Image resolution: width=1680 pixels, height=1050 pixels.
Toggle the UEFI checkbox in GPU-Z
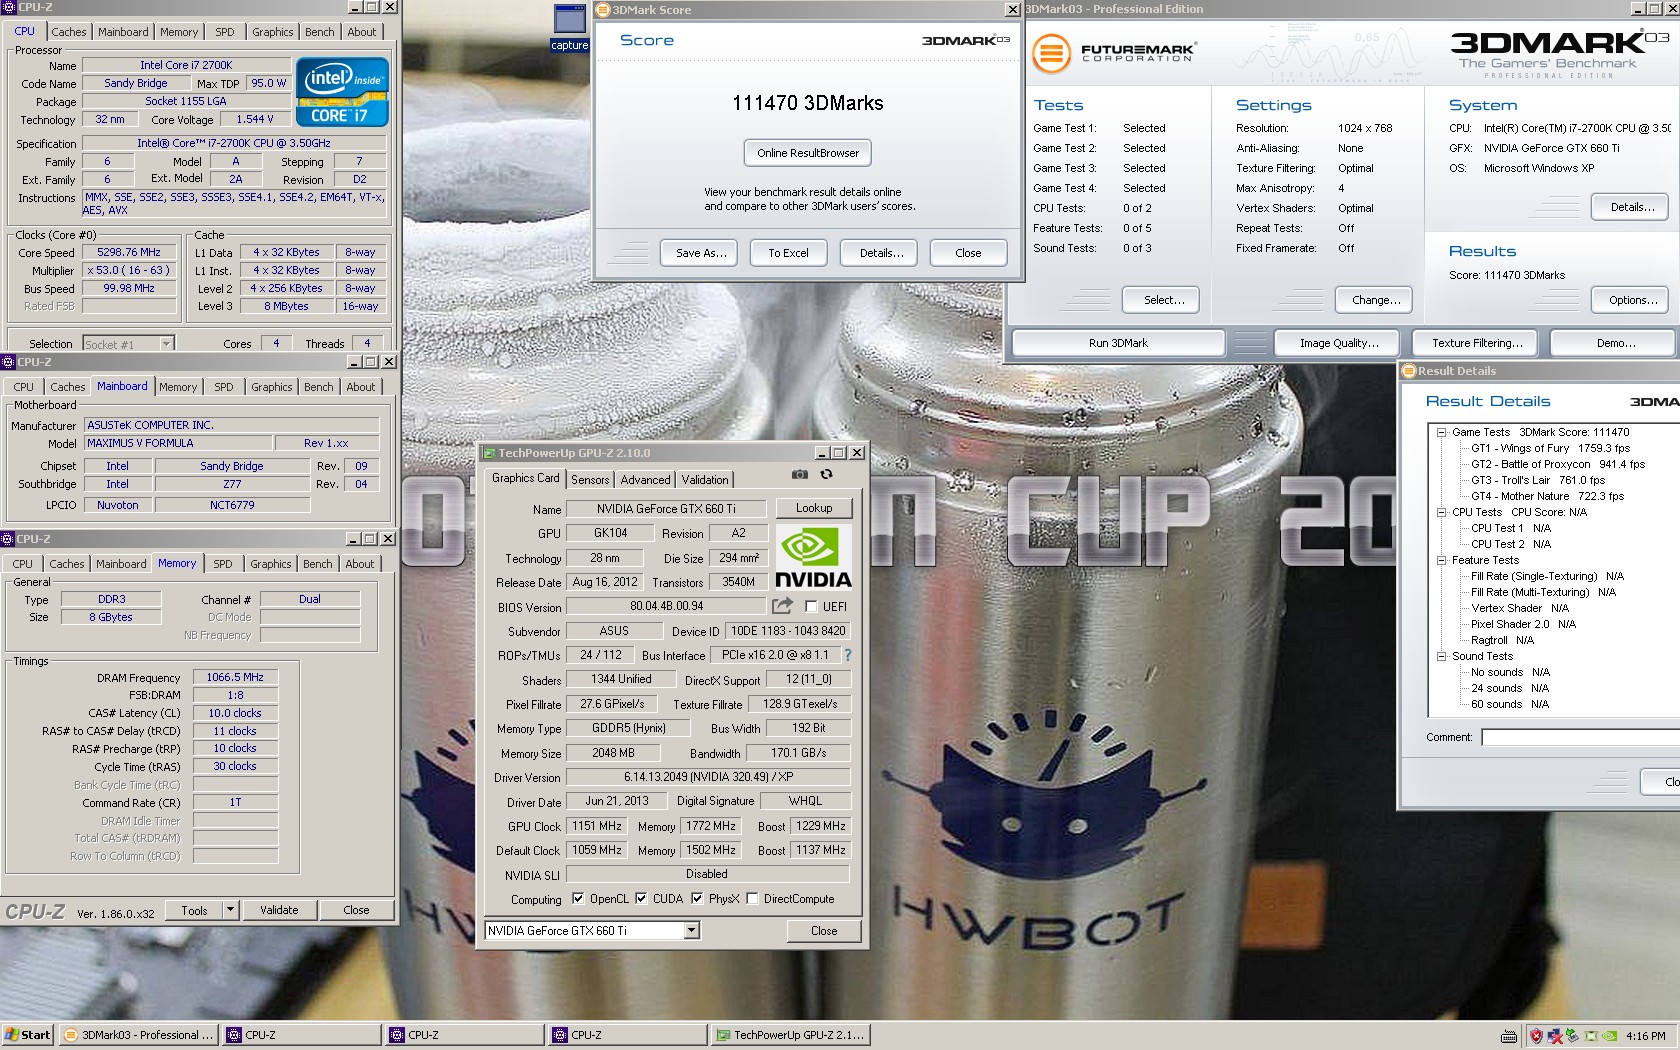coord(811,606)
